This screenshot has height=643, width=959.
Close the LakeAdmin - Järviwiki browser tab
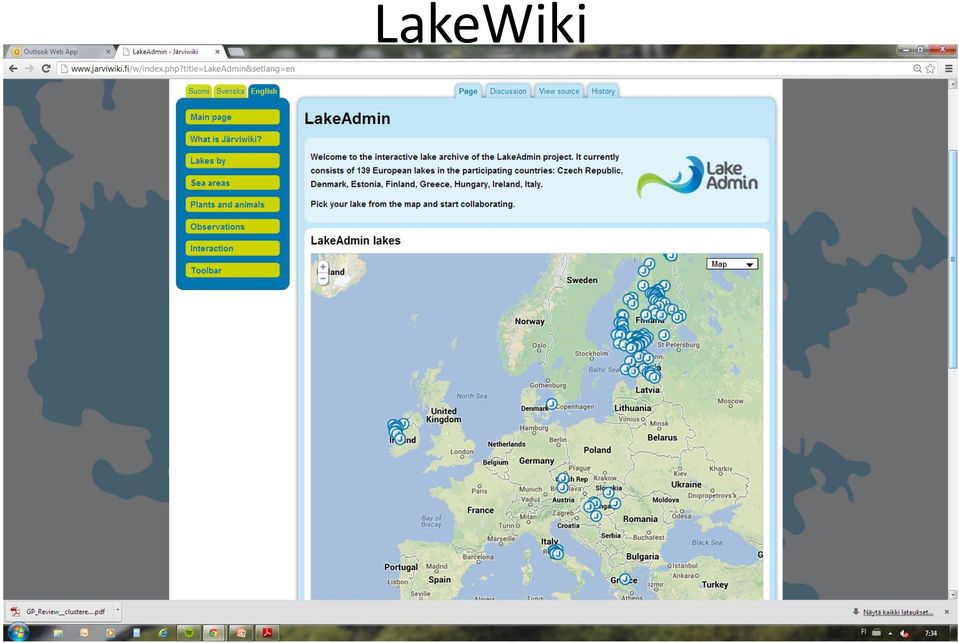click(x=217, y=52)
